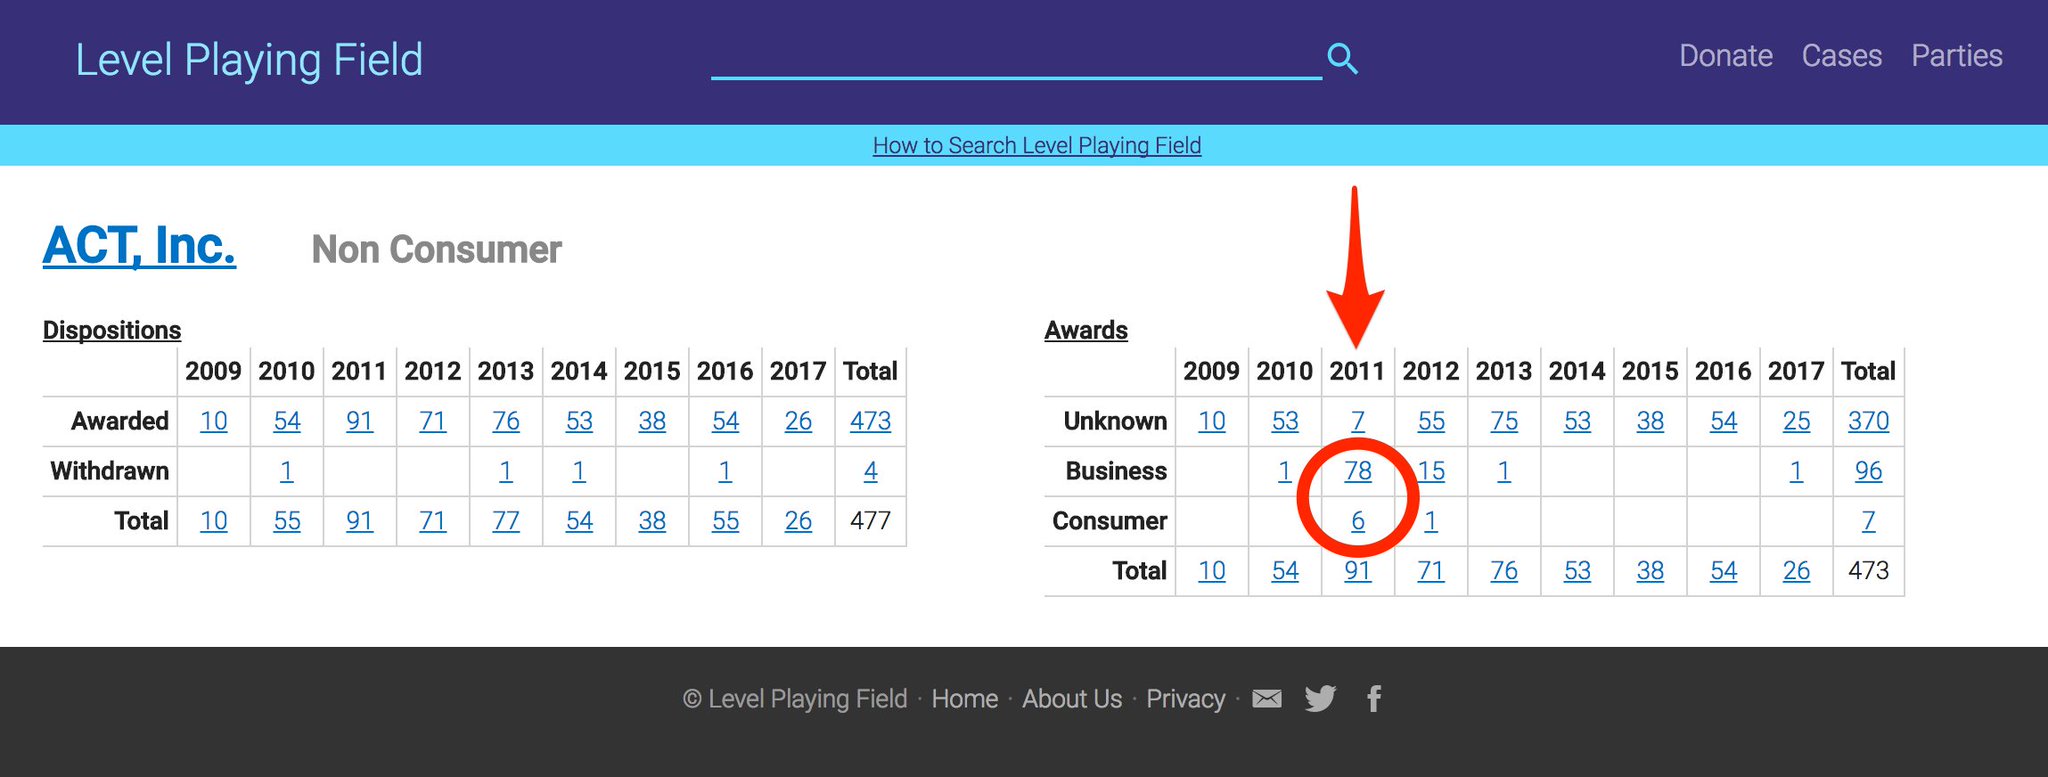Click the Level Playing Field site title
The height and width of the screenshot is (777, 2048).
[250, 60]
